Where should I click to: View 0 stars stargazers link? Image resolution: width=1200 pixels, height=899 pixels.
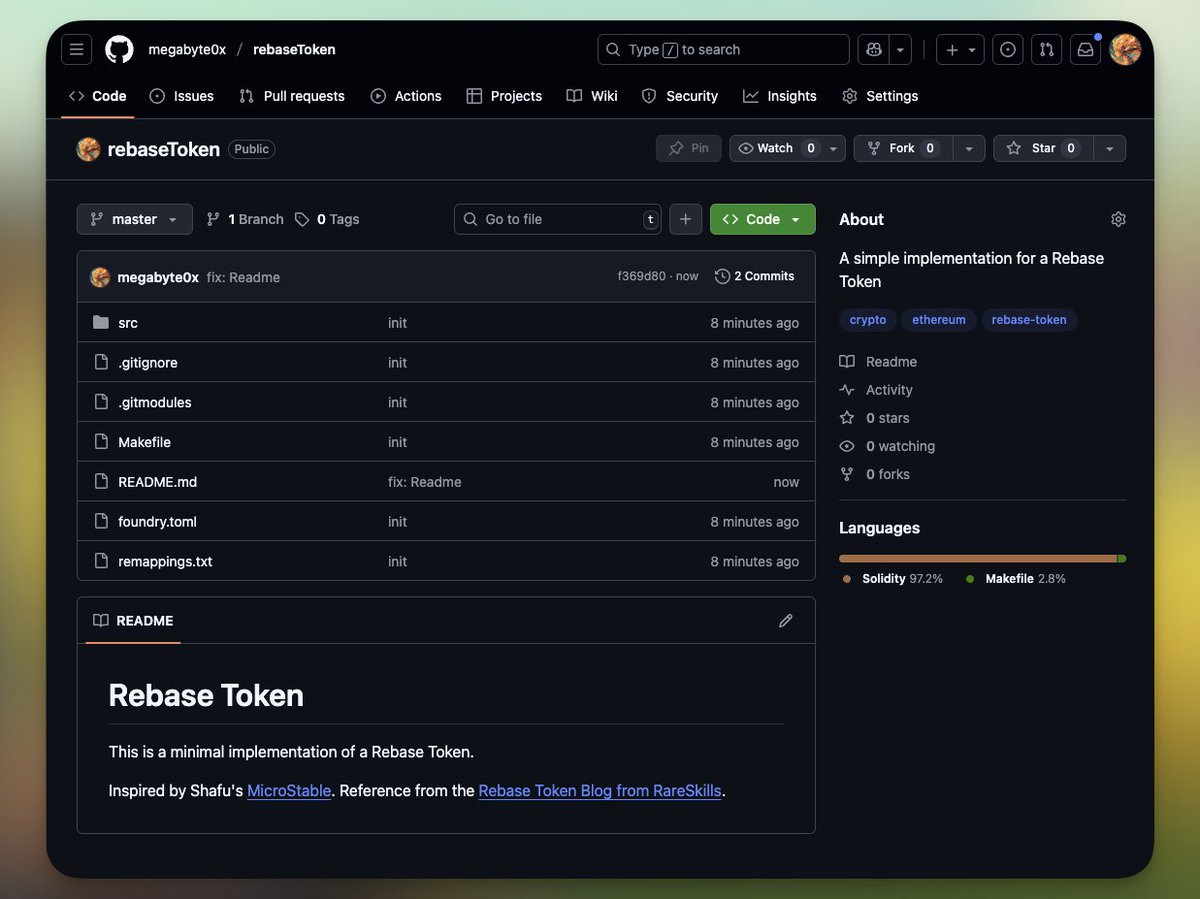[876, 418]
